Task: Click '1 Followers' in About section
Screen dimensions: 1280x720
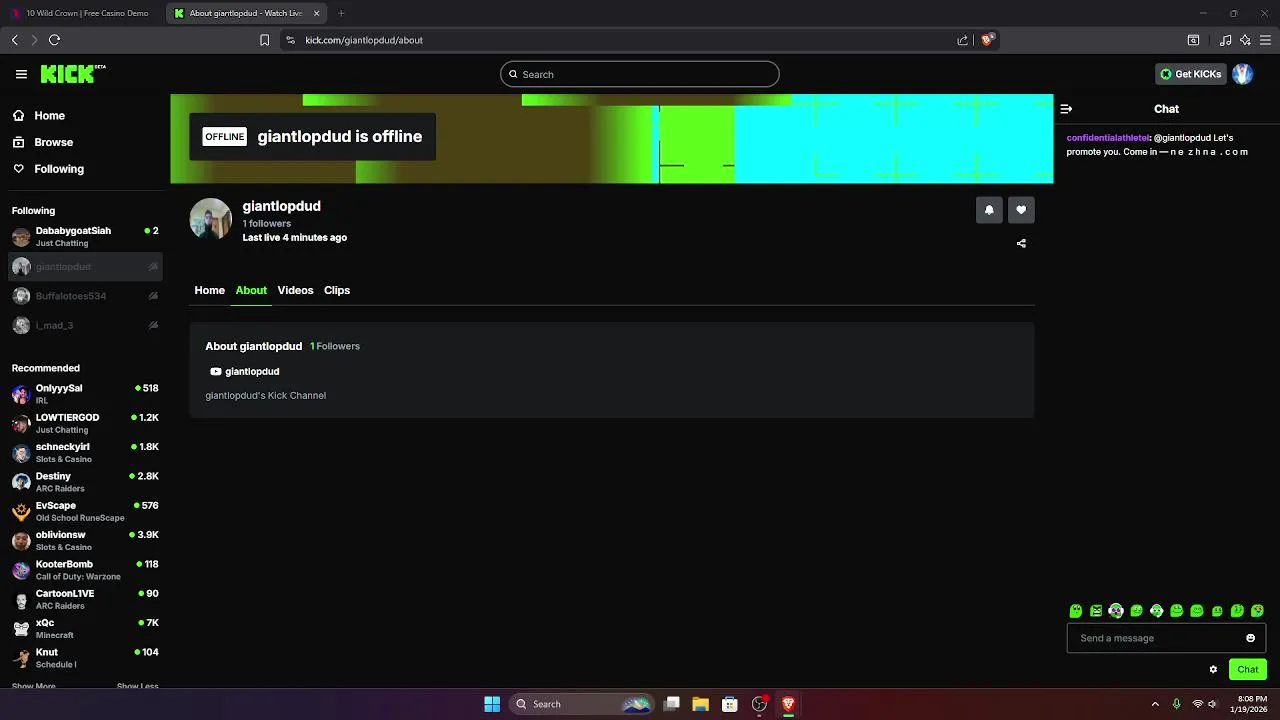Action: pos(335,346)
